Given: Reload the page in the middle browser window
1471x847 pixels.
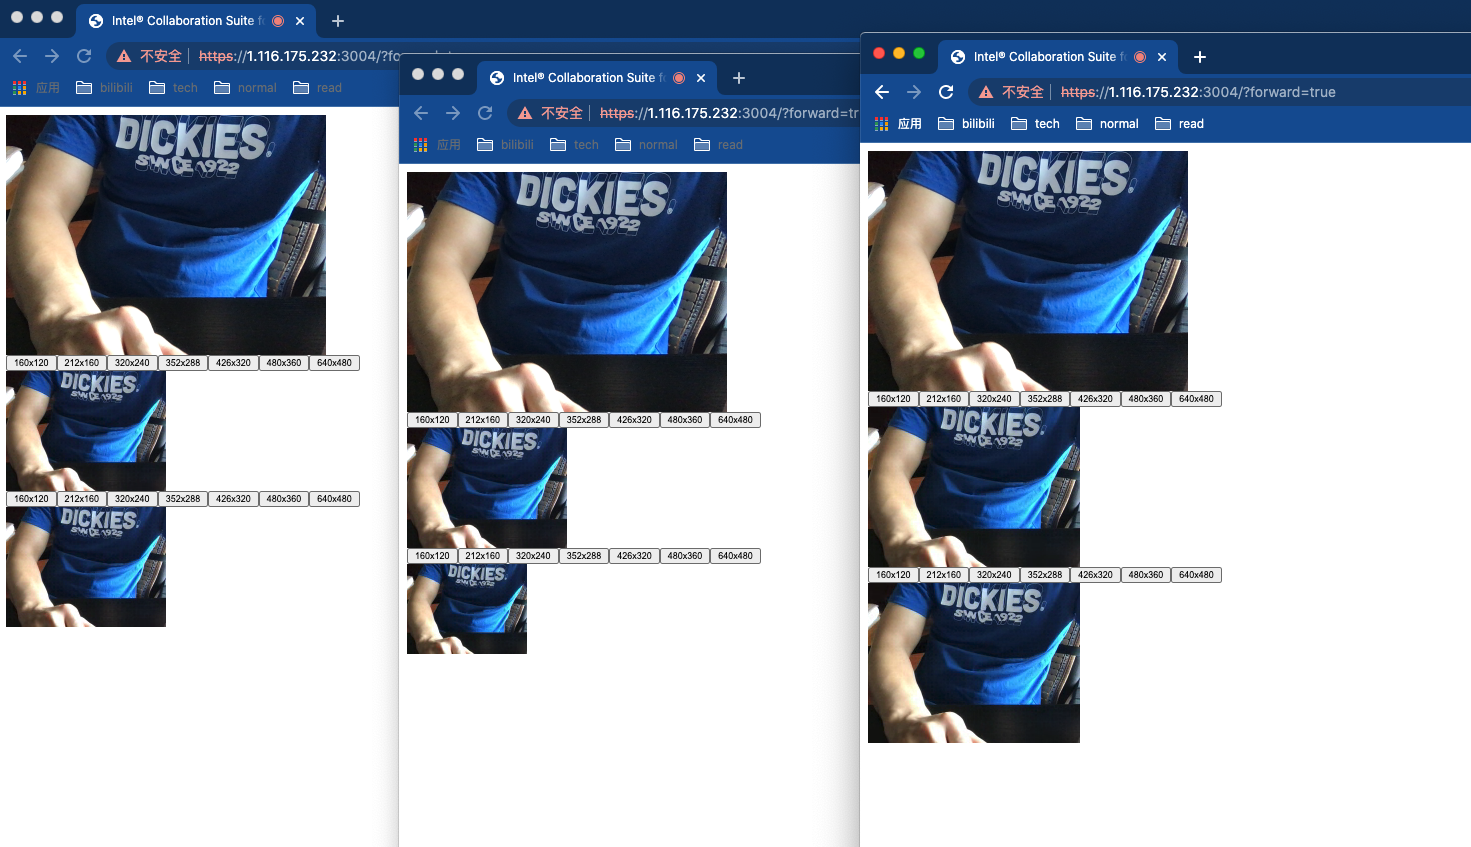Looking at the screenshot, I should pyautogui.click(x=485, y=113).
